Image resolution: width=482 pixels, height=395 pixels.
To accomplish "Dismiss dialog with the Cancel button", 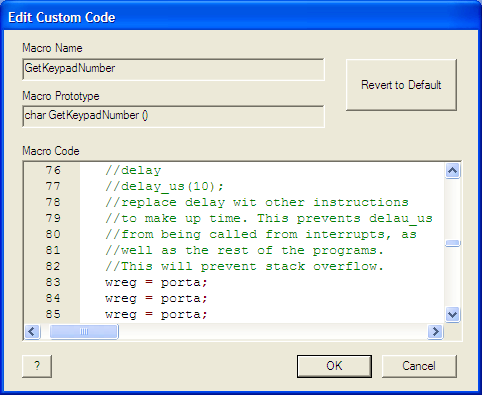I will (419, 366).
